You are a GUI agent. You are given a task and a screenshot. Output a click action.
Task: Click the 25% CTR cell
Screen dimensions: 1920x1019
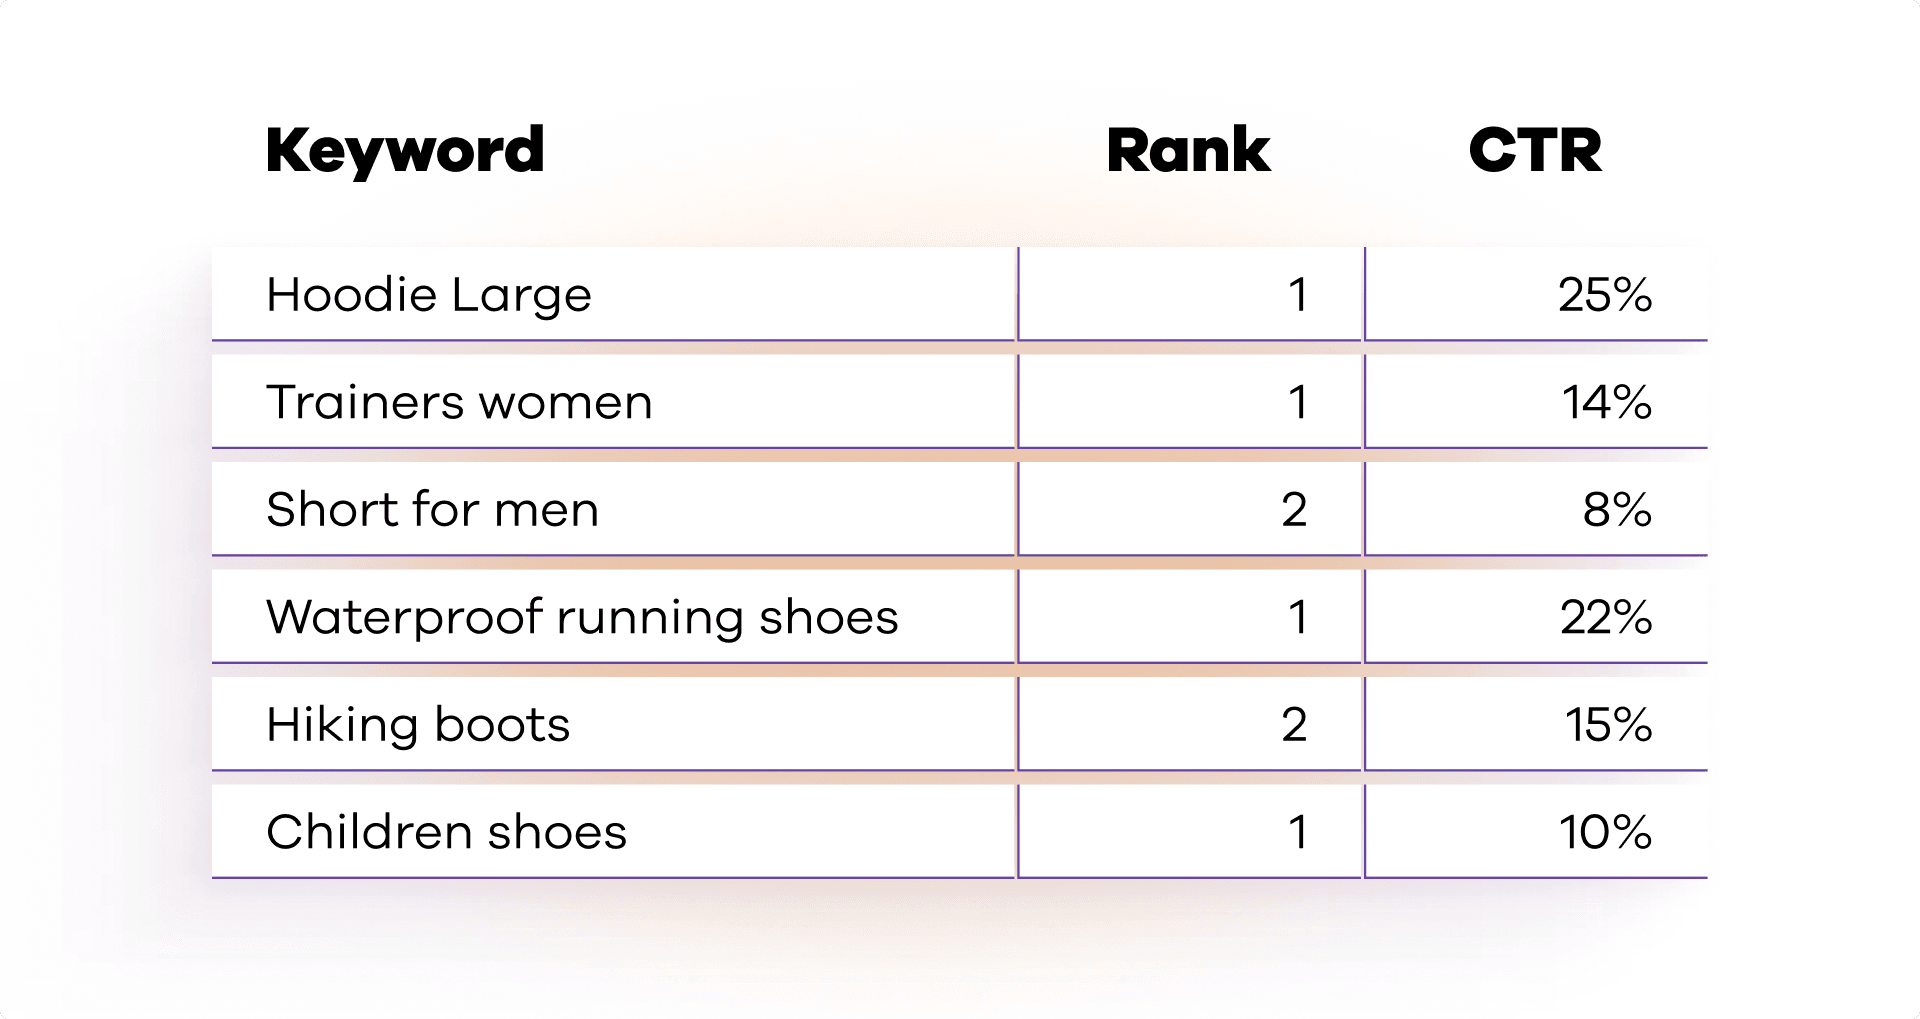[x=1536, y=294]
